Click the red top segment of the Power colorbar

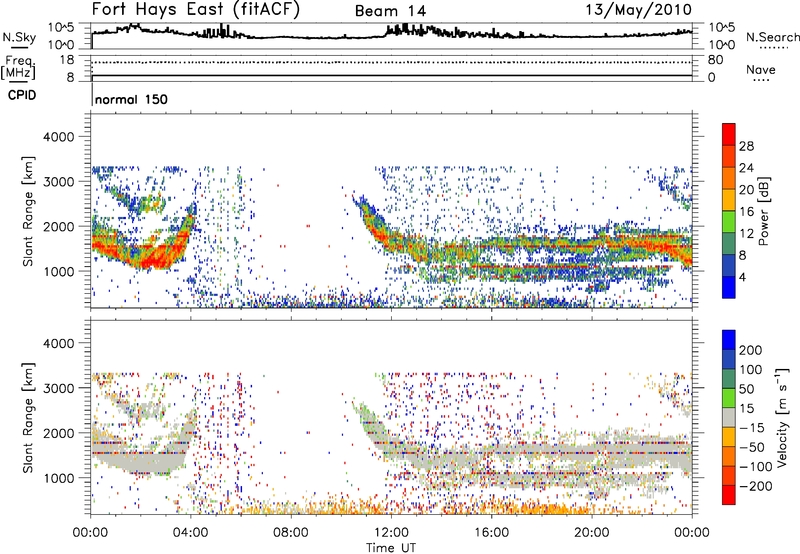click(729, 135)
